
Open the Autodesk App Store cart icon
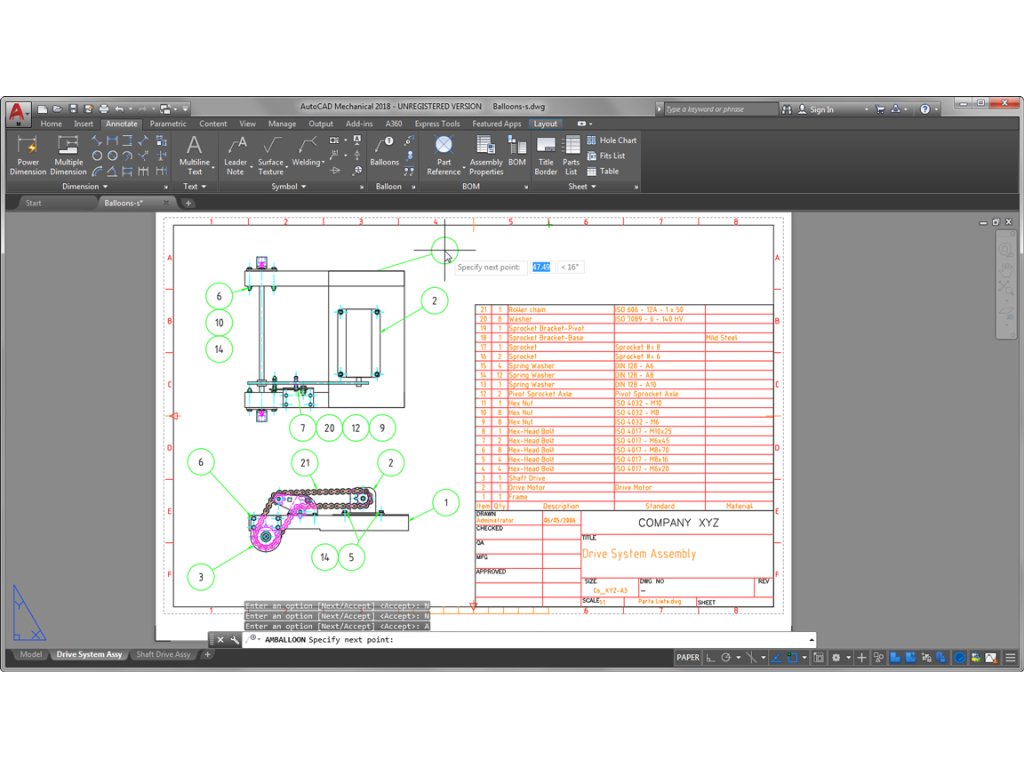[880, 110]
